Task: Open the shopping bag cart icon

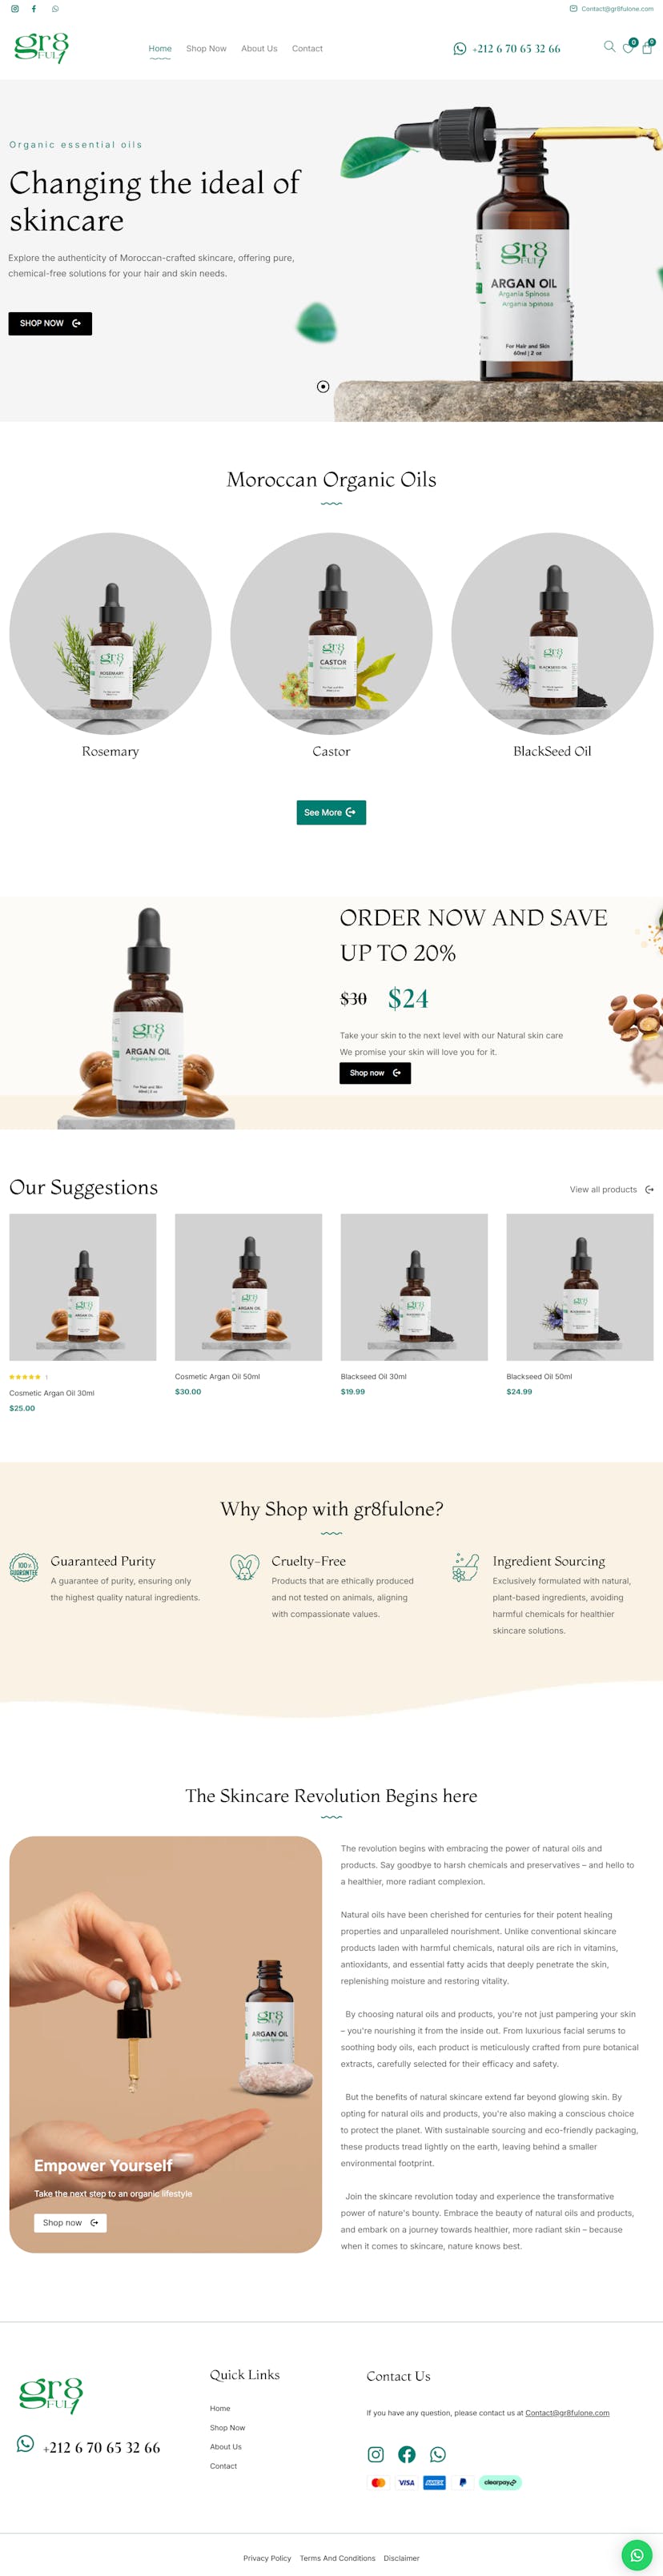Action: pos(647,47)
